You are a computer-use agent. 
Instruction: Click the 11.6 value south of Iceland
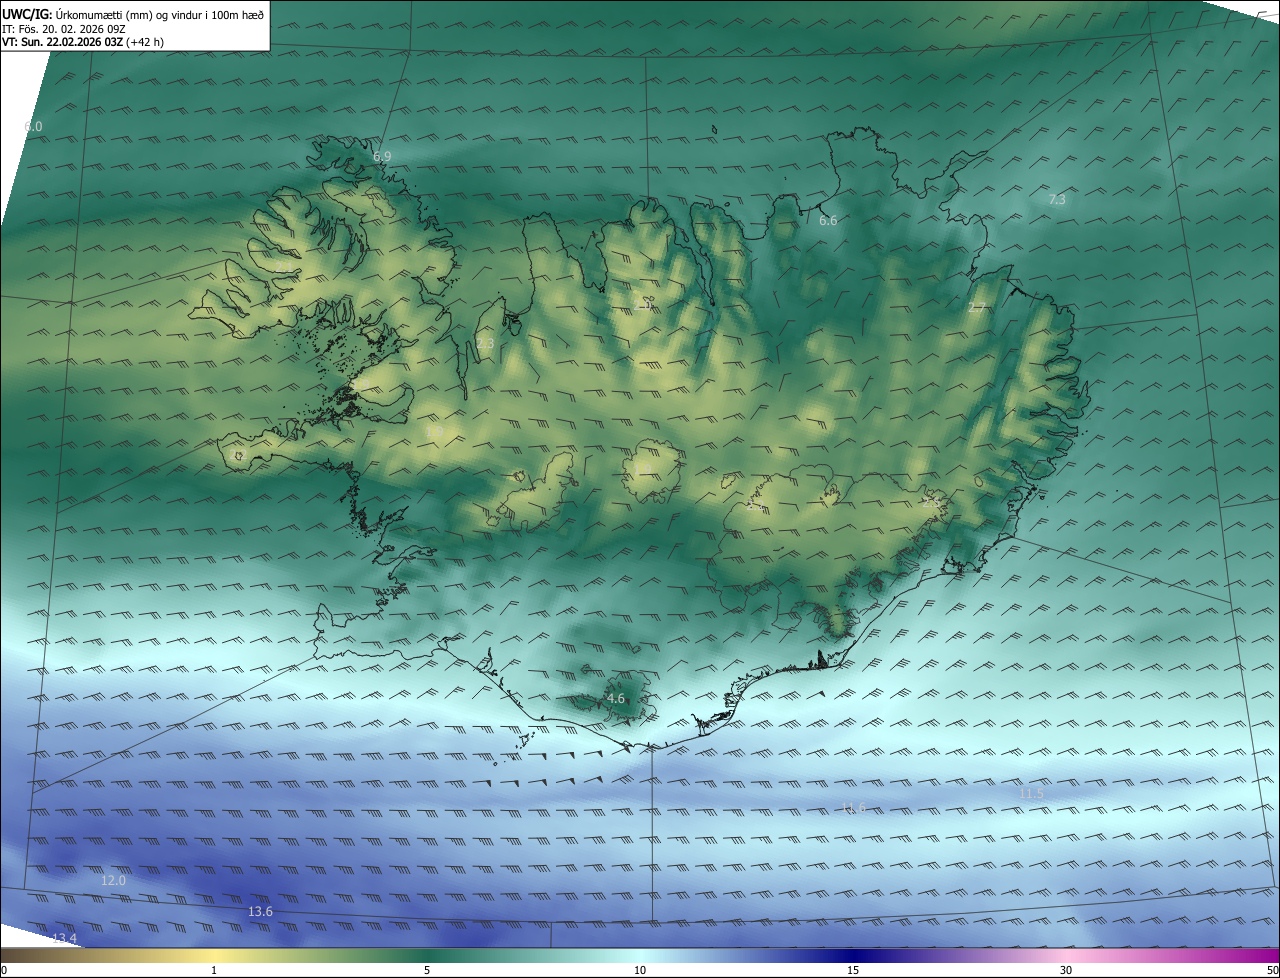tap(853, 808)
